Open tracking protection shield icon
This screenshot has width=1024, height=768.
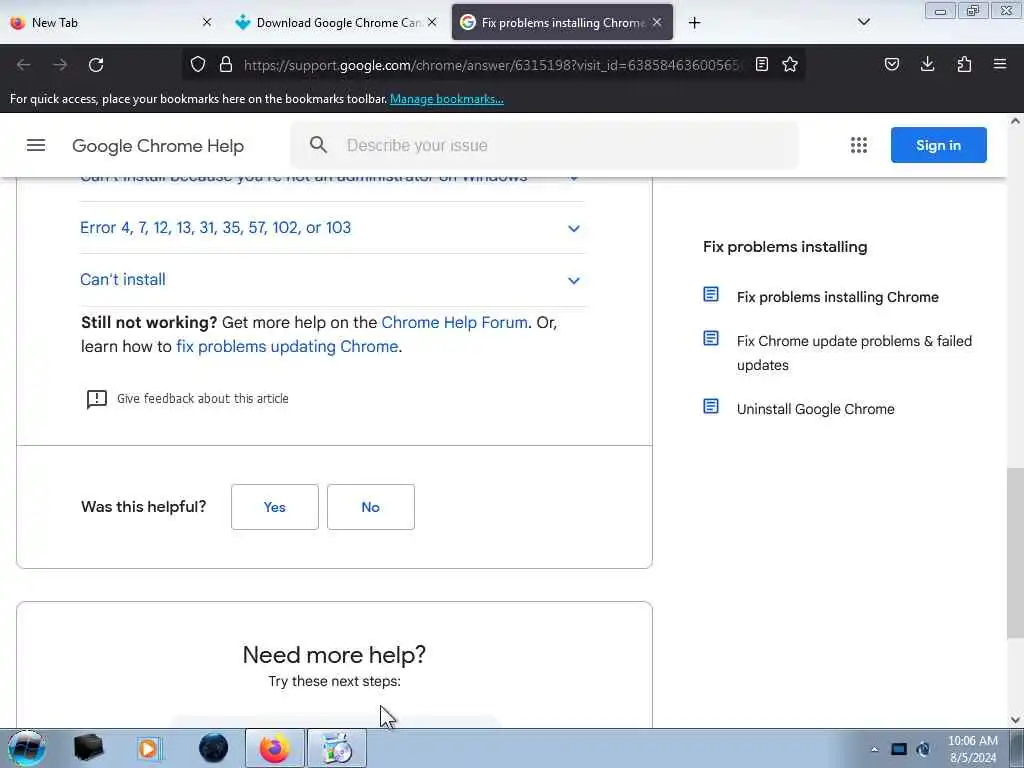pyautogui.click(x=198, y=64)
